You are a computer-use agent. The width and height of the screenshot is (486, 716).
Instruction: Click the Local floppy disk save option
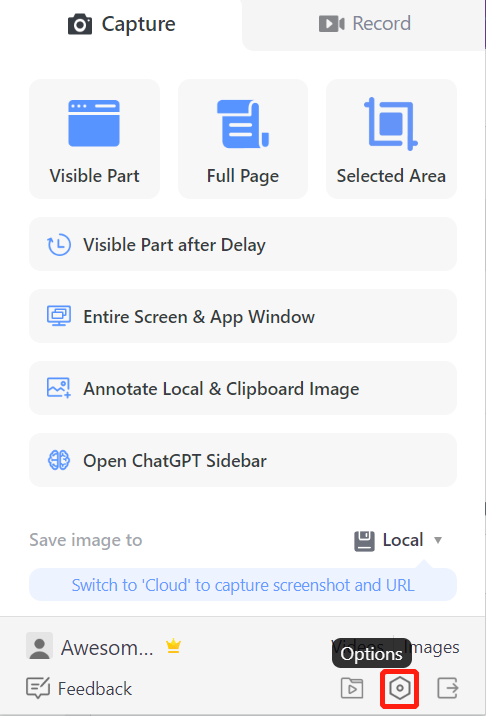(x=398, y=540)
